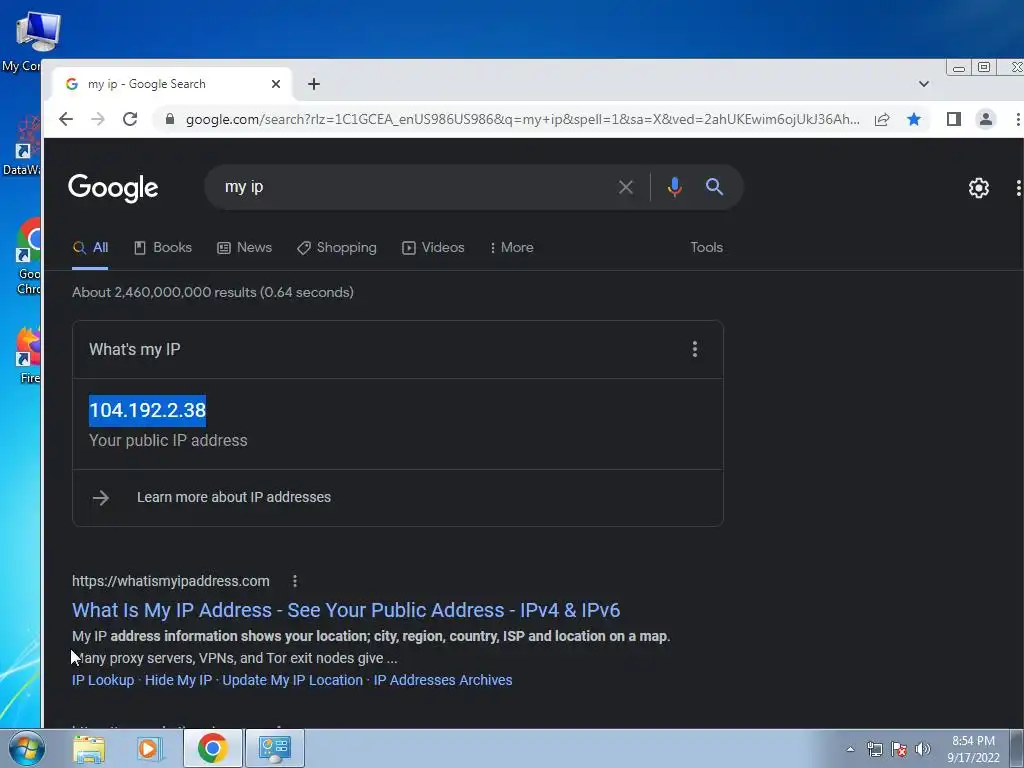Click the control panel taskbar icon
The width and height of the screenshot is (1024, 768).
274,748
